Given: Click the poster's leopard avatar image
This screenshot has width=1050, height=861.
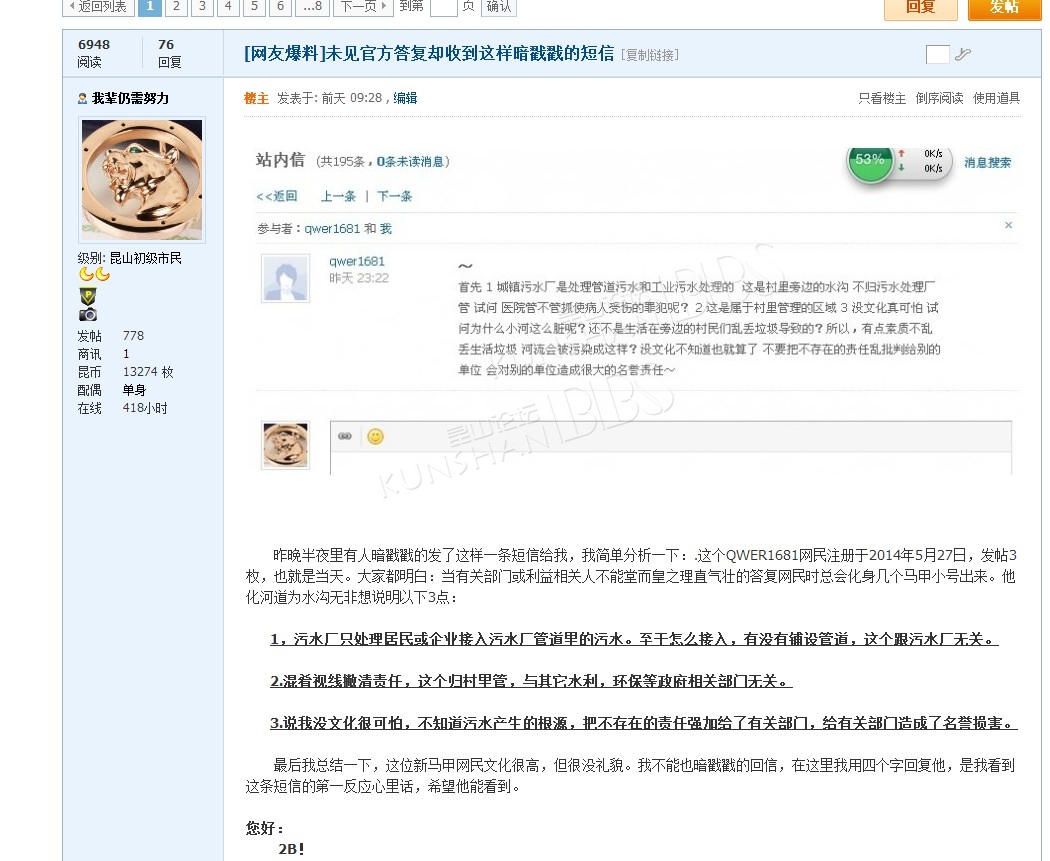Looking at the screenshot, I should (142, 179).
